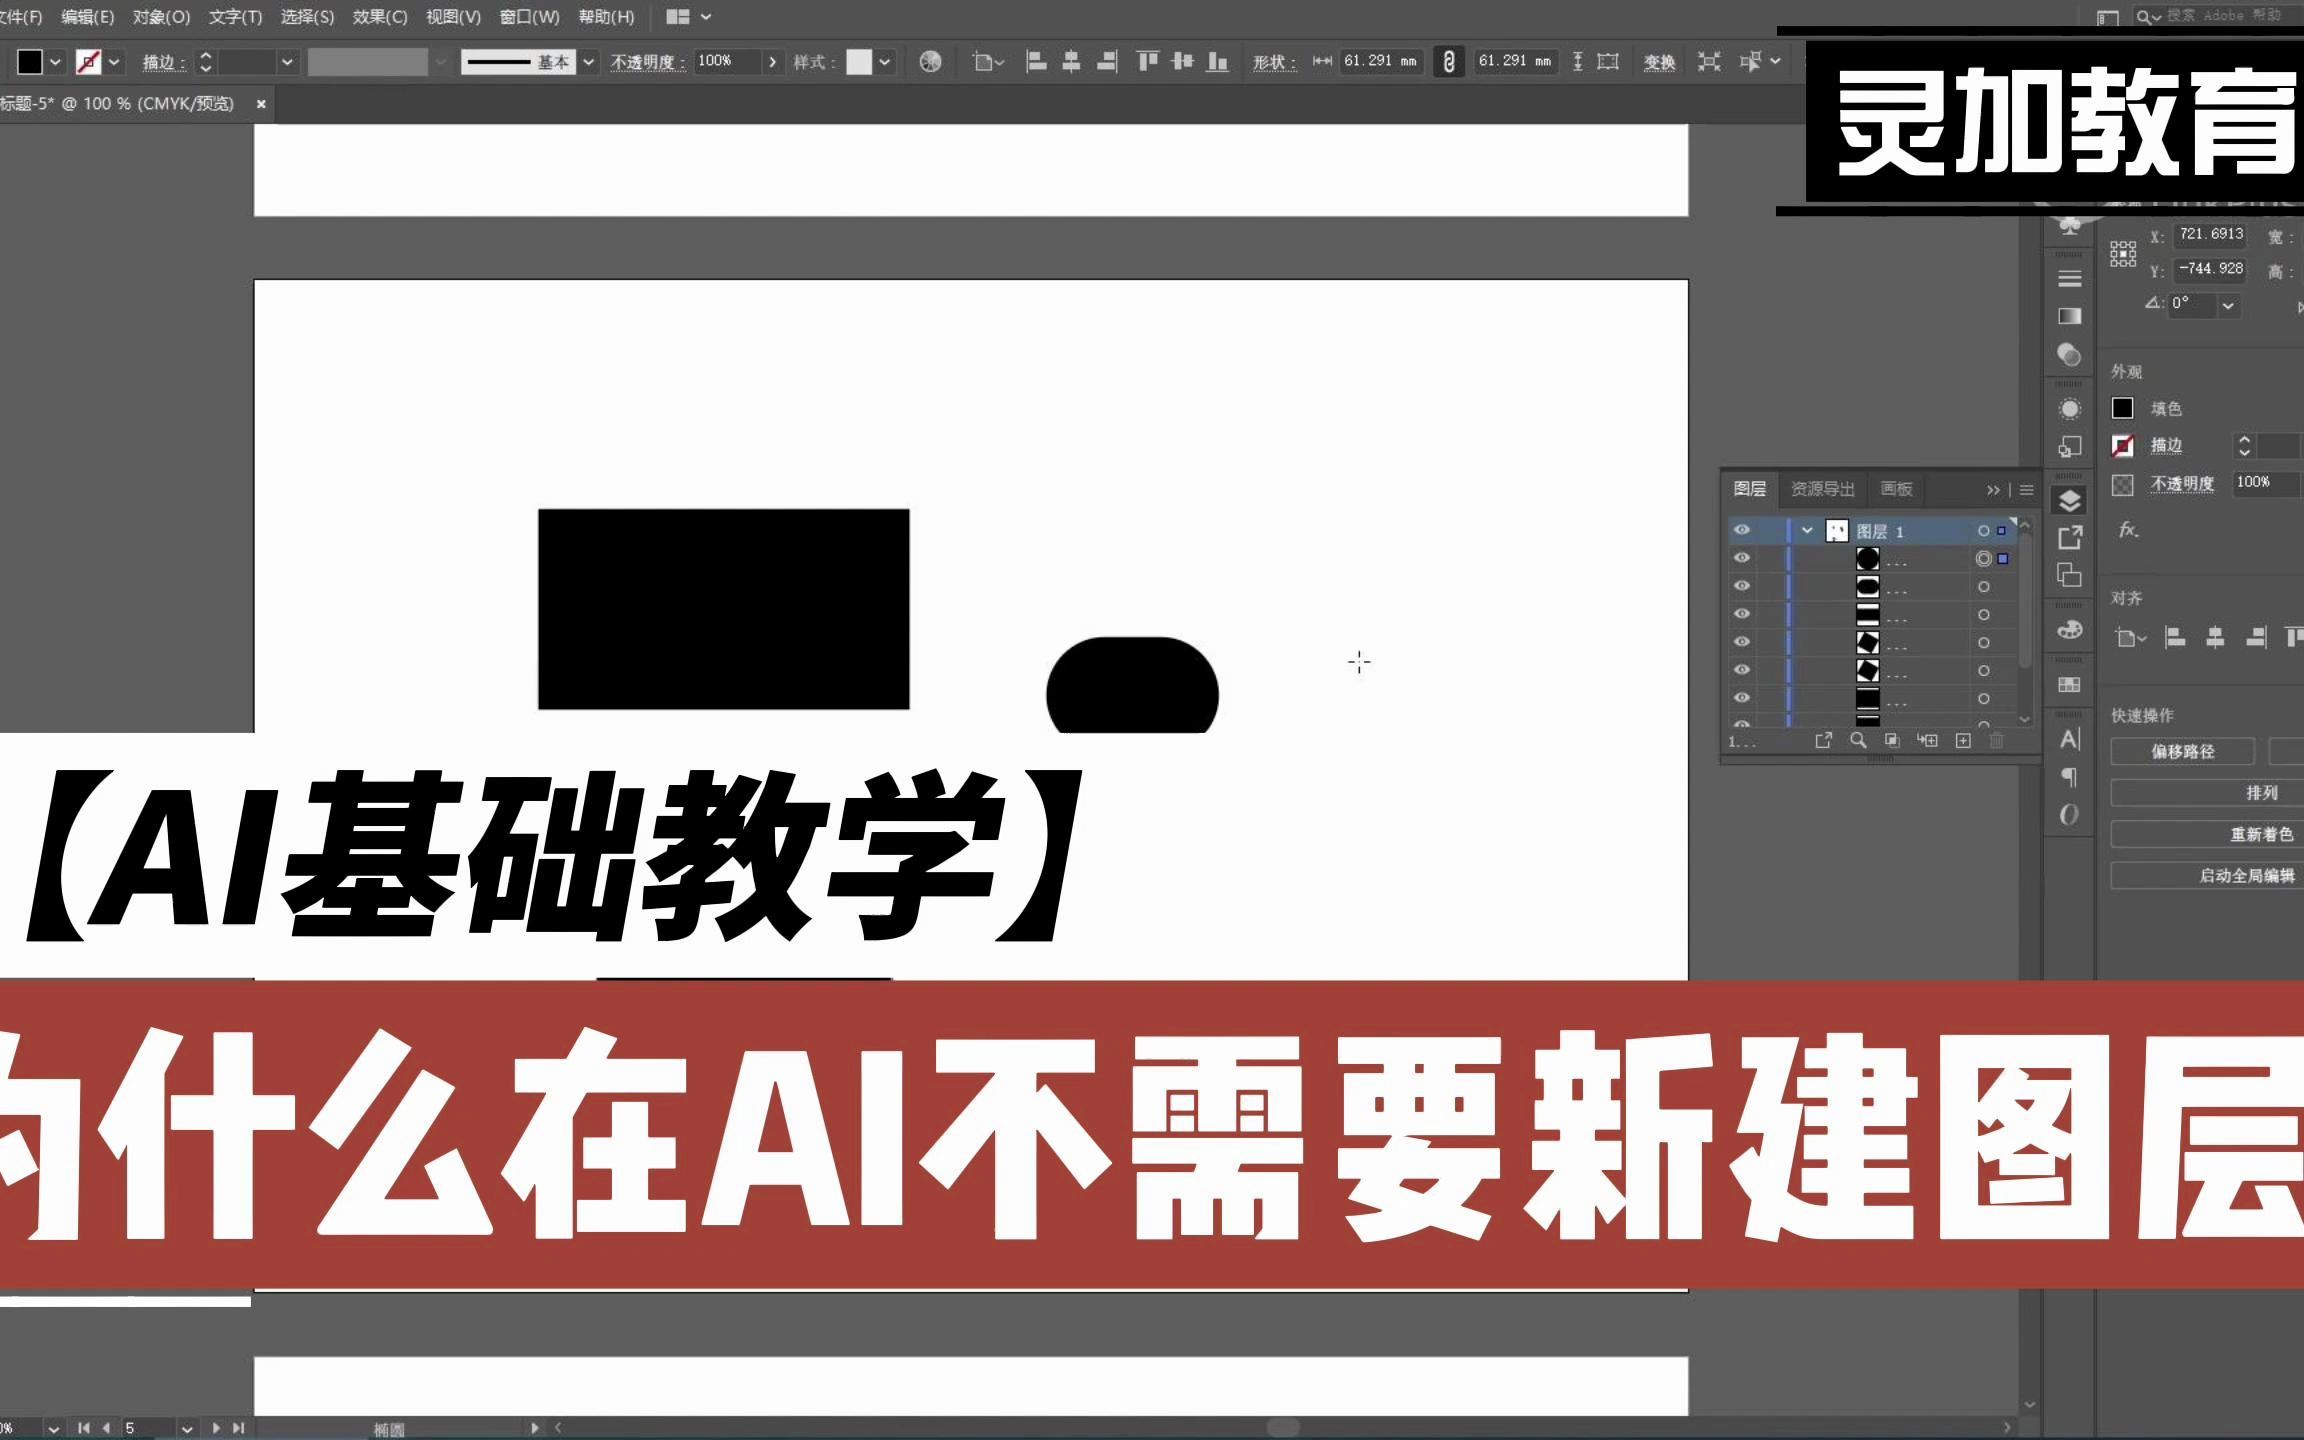Click Vertical Align Top in the control bar
This screenshot has width=2304, height=1440.
(1147, 62)
